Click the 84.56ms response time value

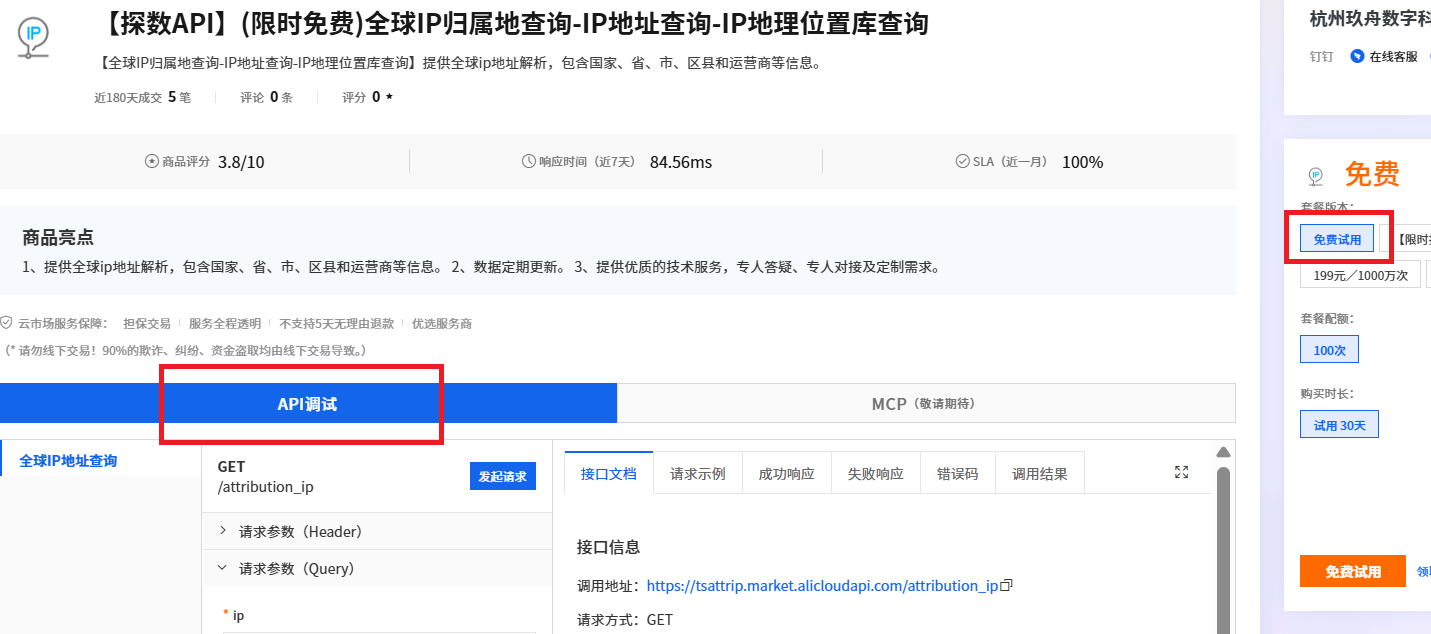tap(681, 162)
